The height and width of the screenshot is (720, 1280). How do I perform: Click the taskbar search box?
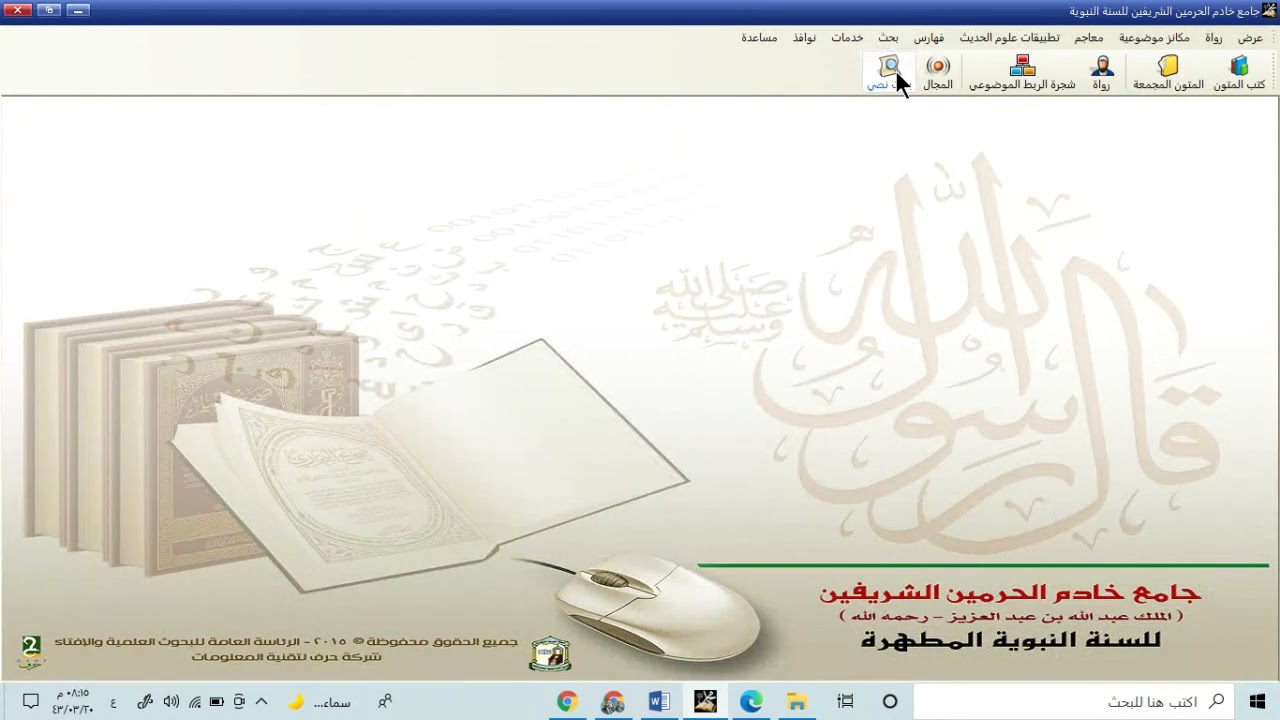coord(1072,701)
